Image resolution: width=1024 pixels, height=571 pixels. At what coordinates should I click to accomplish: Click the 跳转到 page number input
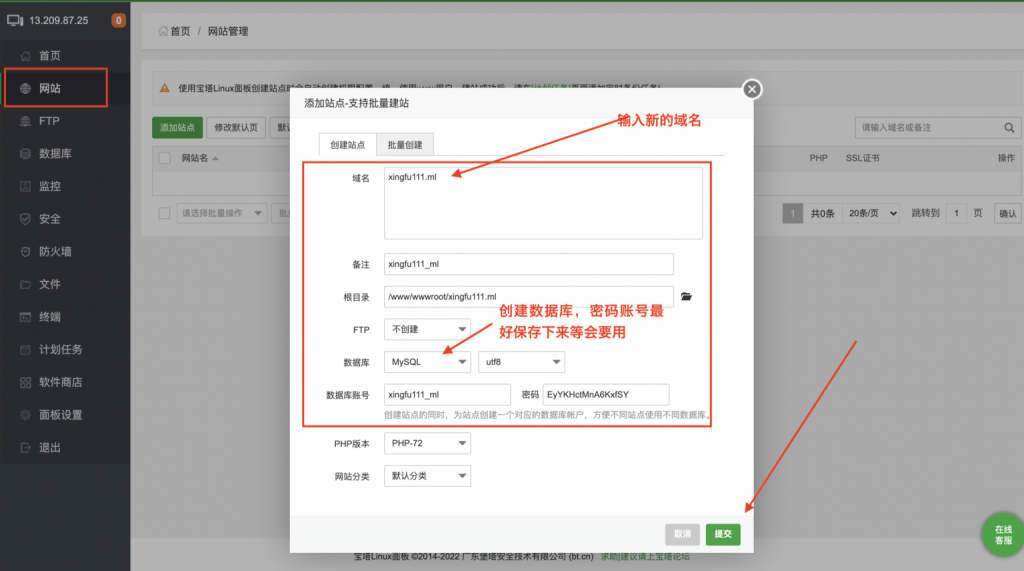[956, 213]
